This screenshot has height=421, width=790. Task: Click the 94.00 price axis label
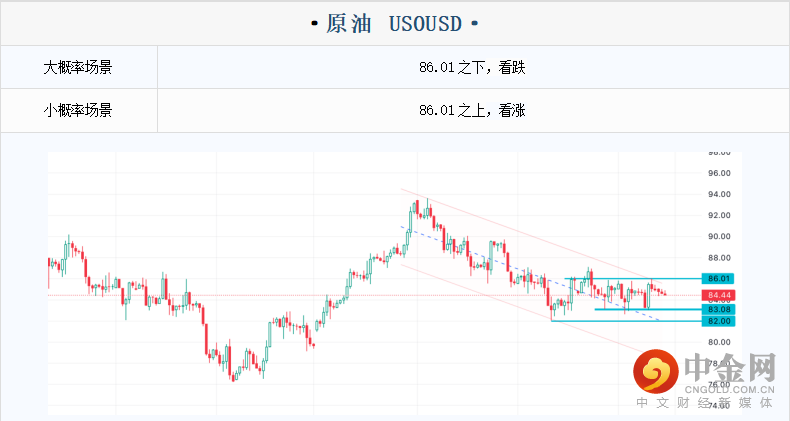[719, 195]
